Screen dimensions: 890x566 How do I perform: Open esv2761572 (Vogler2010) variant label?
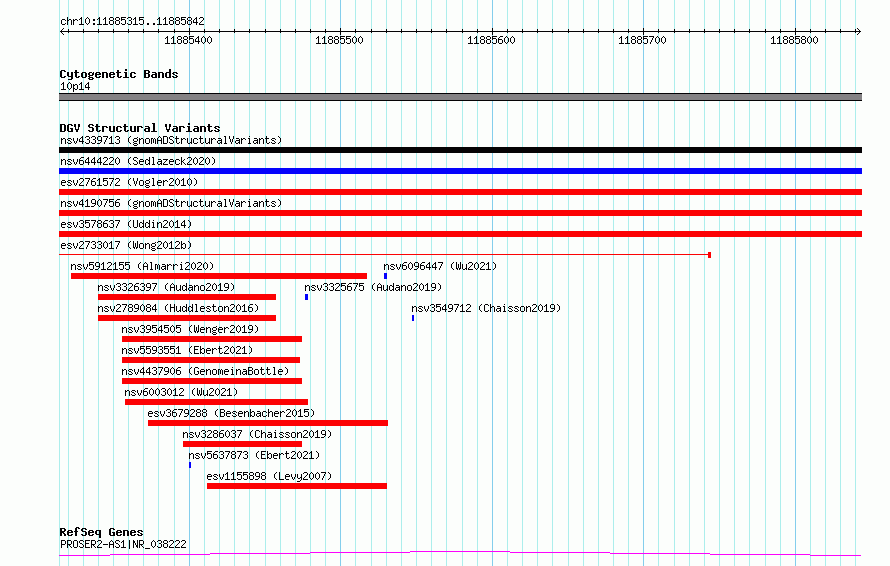pos(129,182)
